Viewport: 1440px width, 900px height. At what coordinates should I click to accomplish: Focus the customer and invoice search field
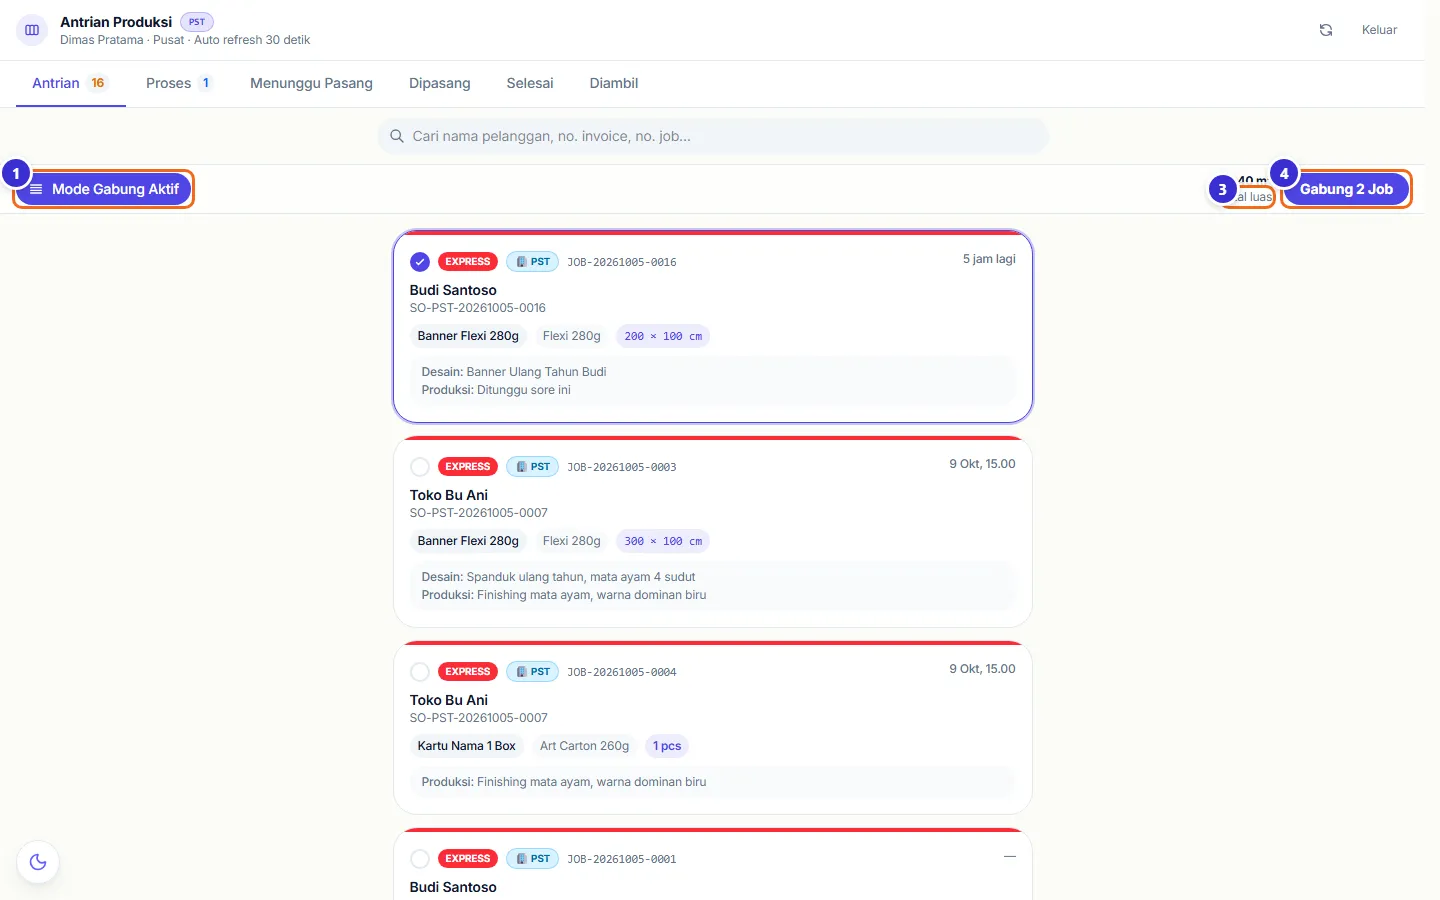point(713,136)
